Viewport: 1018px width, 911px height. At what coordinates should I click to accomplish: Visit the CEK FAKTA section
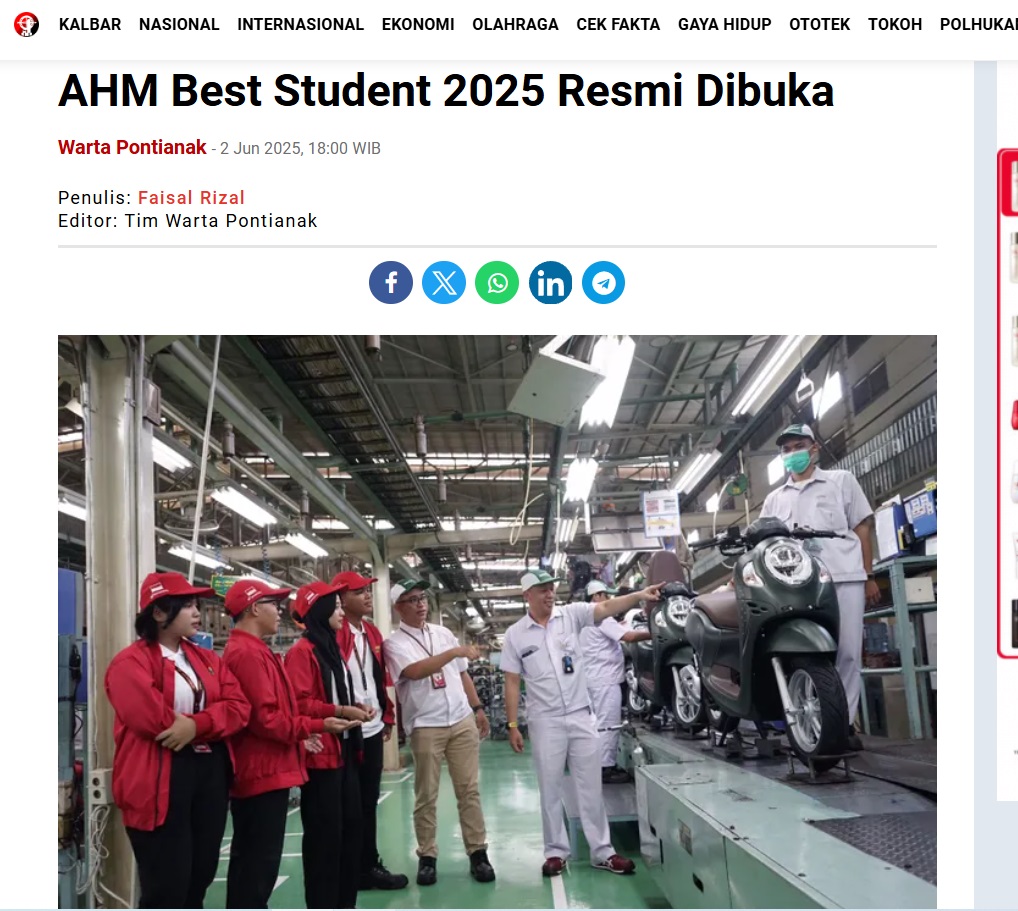point(618,25)
